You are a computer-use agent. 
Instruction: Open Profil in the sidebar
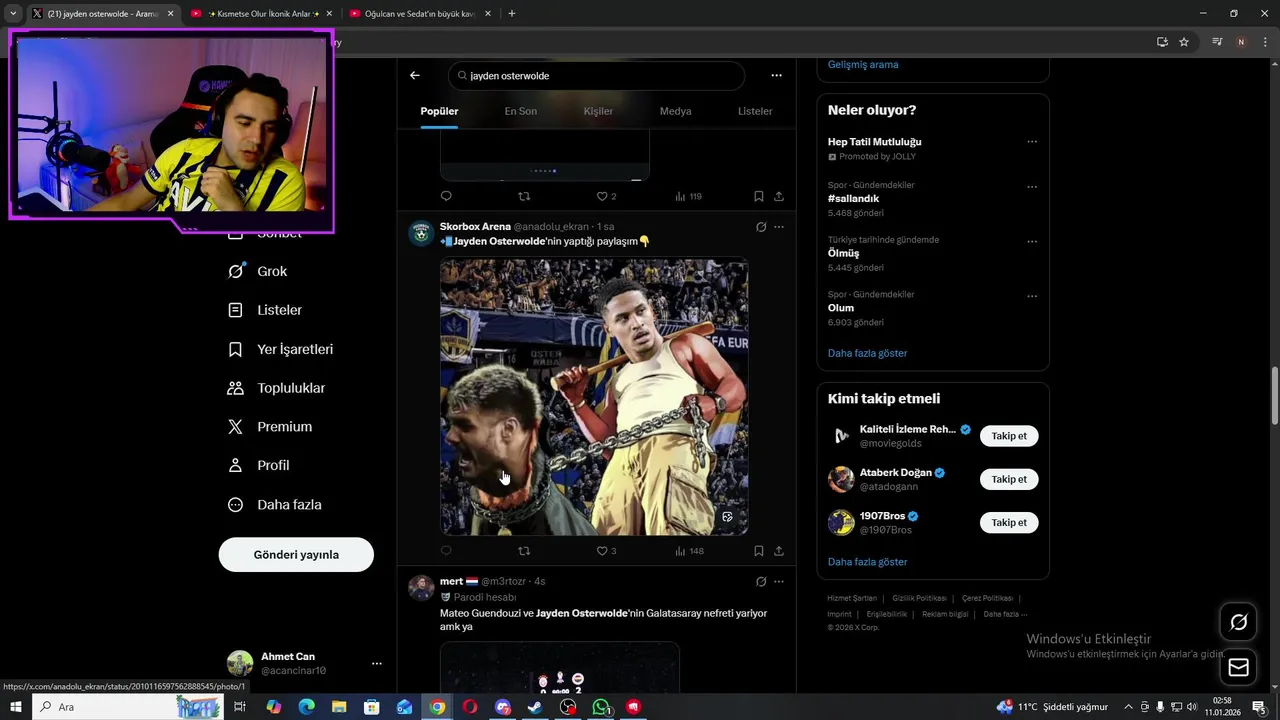pyautogui.click(x=258, y=466)
